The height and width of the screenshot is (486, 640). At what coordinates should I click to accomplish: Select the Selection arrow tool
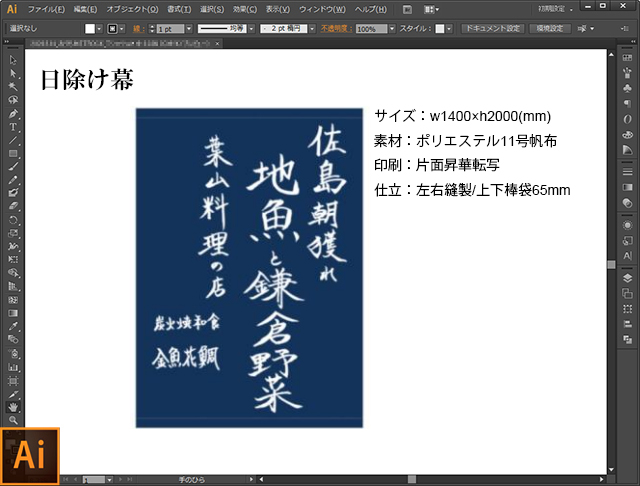point(13,61)
